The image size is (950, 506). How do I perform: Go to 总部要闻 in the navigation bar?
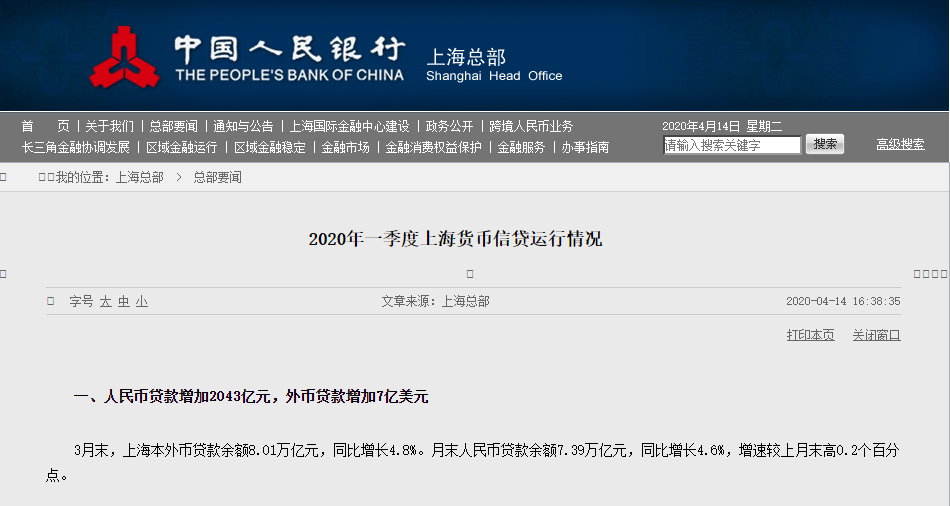(x=173, y=126)
